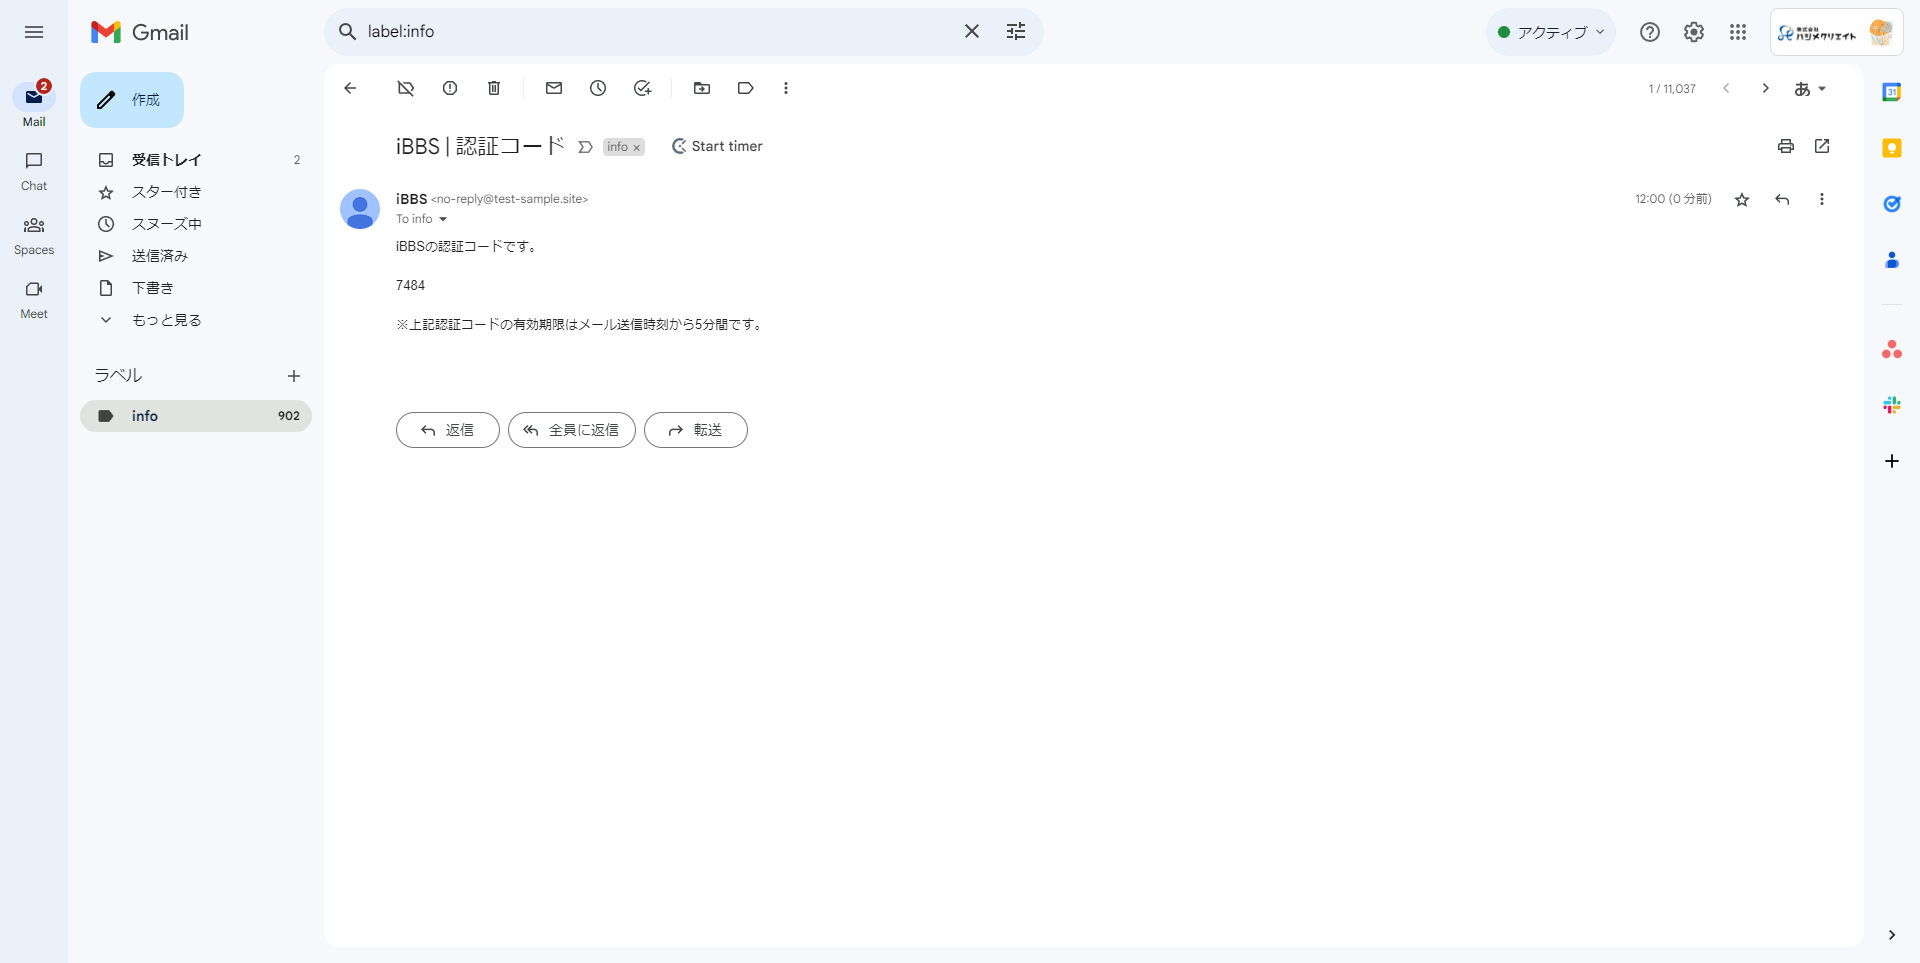The height and width of the screenshot is (963, 1920).
Task: Open 受信トレイ inbox folder
Action: pos(166,160)
